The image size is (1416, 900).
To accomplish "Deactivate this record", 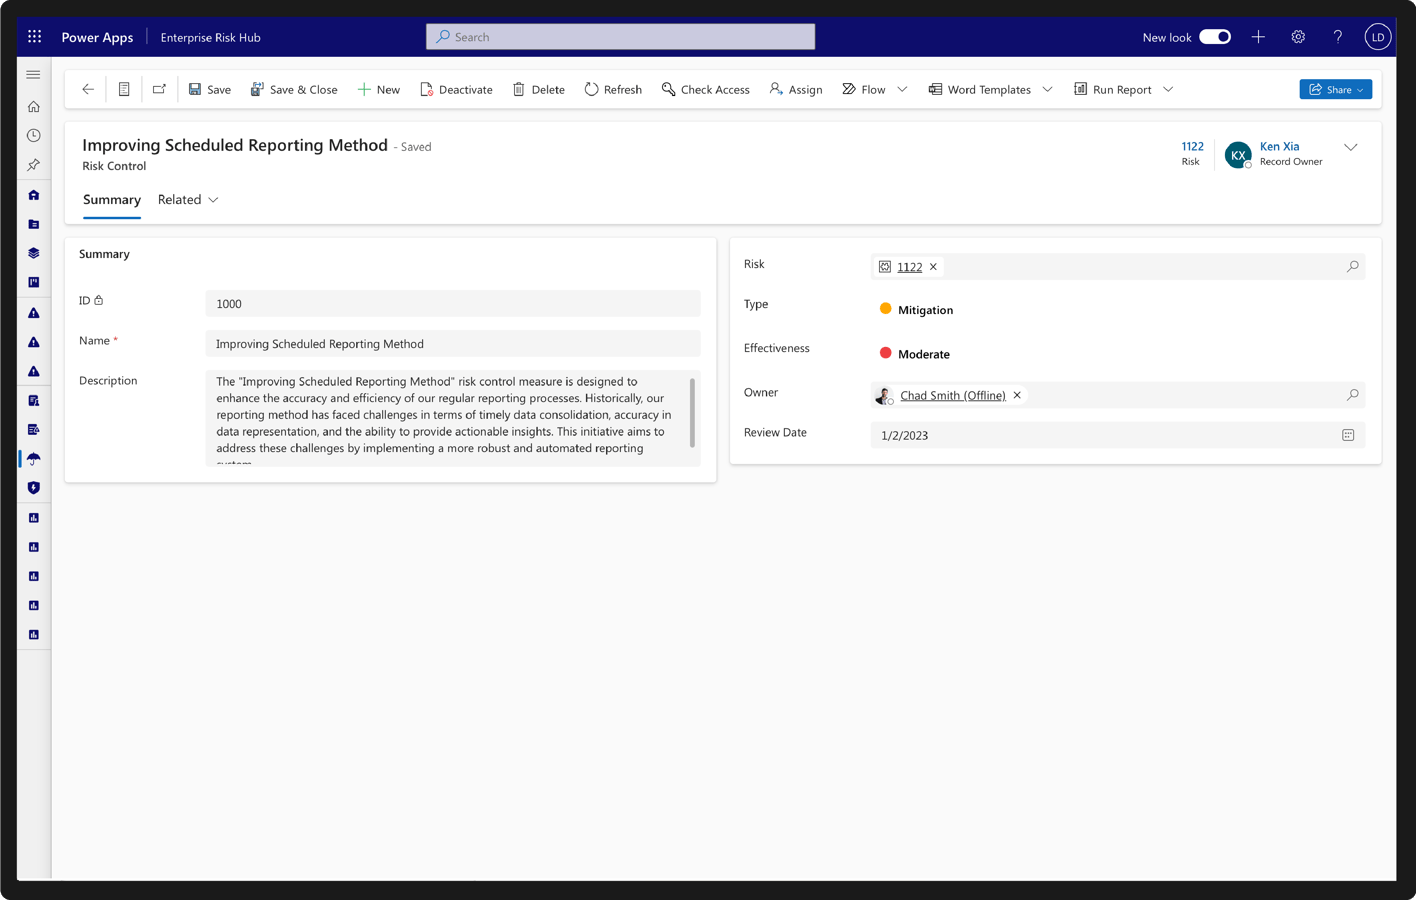I will click(456, 89).
